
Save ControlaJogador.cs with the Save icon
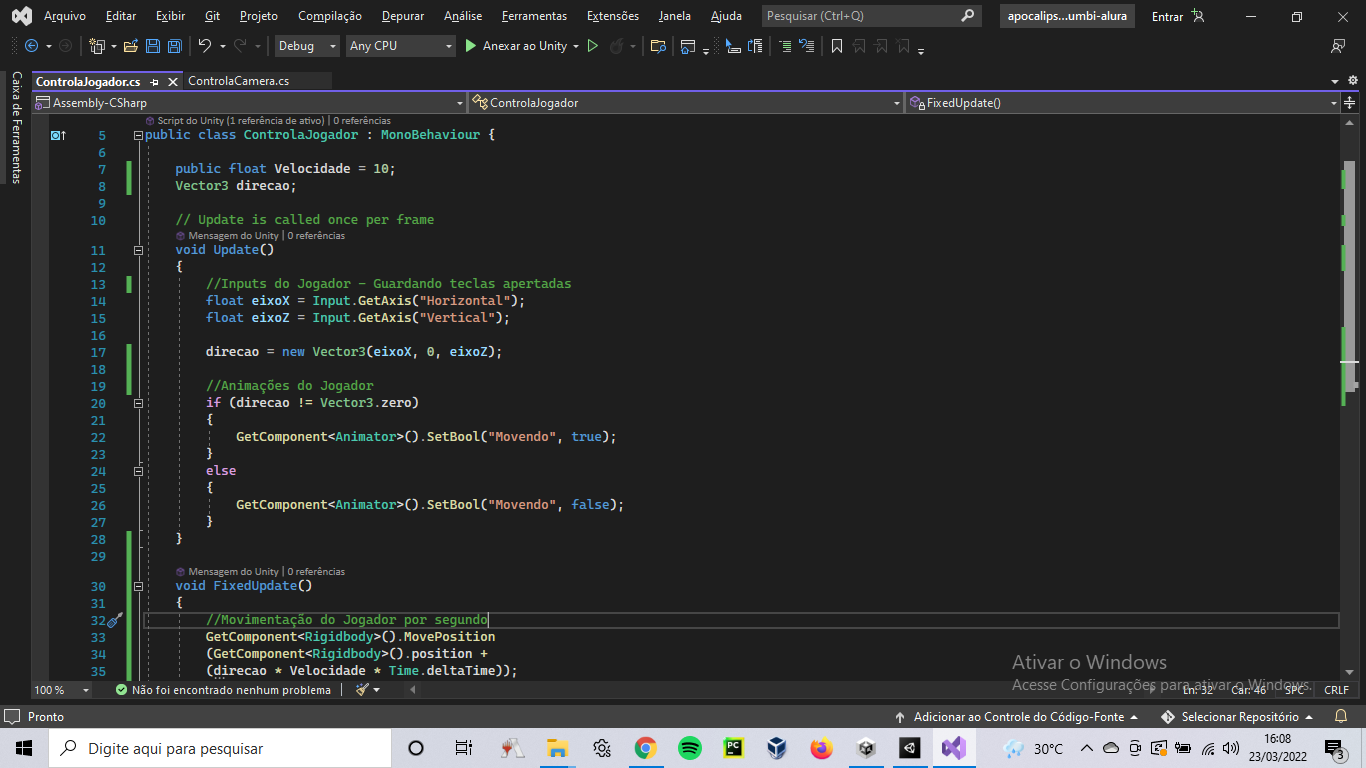point(153,46)
